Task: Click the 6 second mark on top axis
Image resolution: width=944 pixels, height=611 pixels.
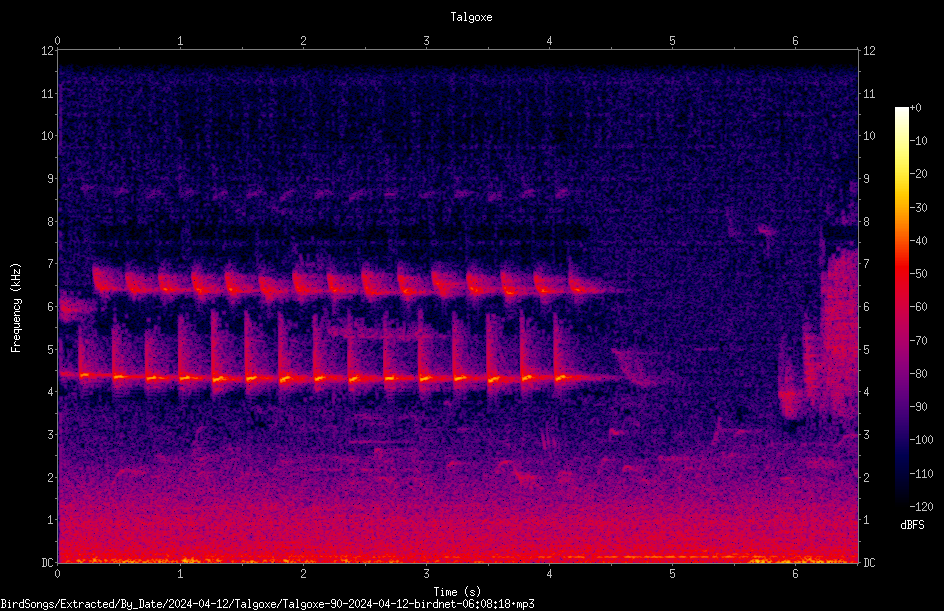Action: pyautogui.click(x=795, y=41)
